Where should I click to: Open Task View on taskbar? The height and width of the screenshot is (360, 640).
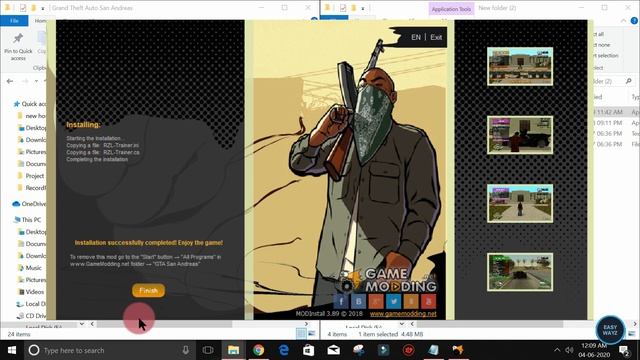point(208,350)
